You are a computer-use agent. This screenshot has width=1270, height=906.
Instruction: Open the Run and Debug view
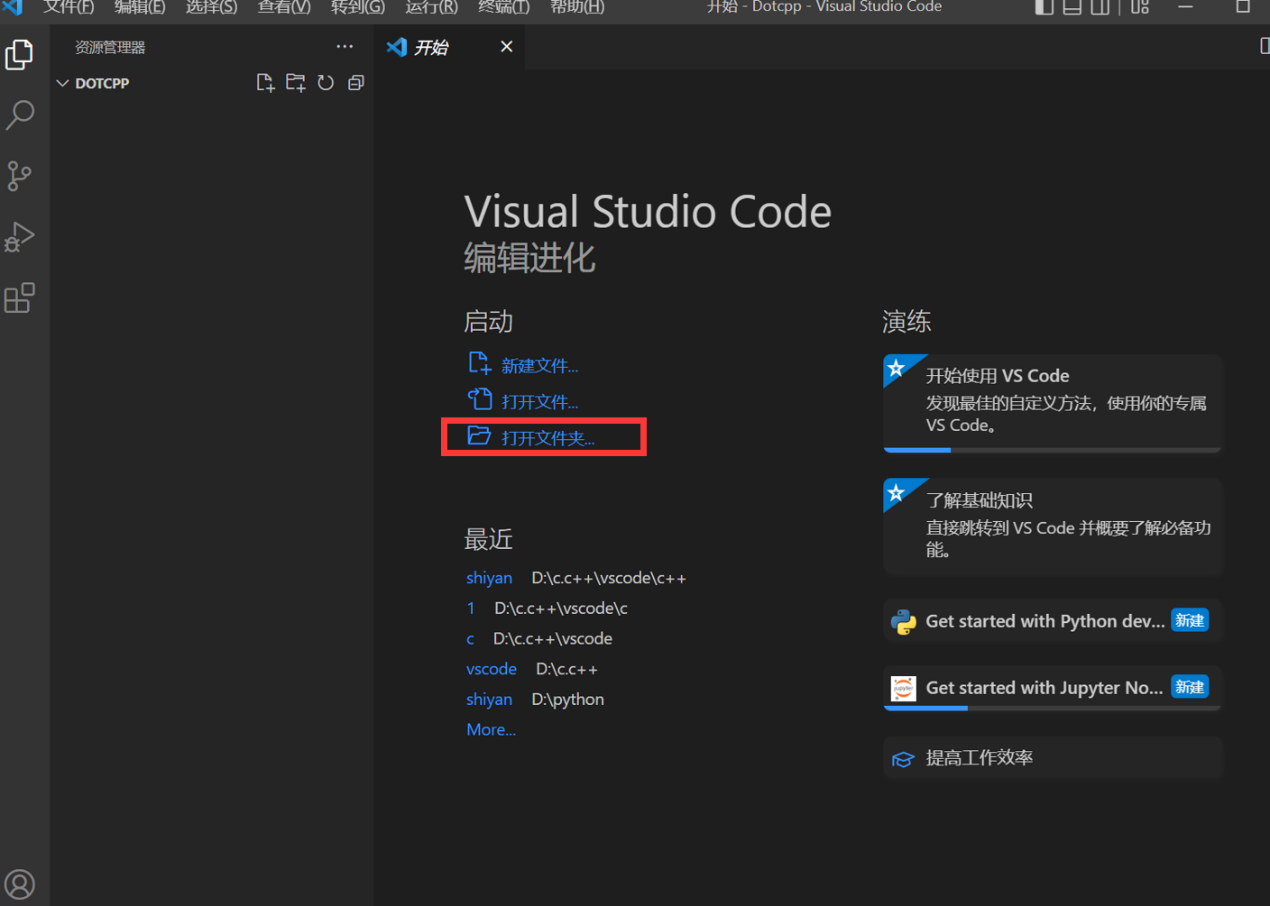coord(20,237)
